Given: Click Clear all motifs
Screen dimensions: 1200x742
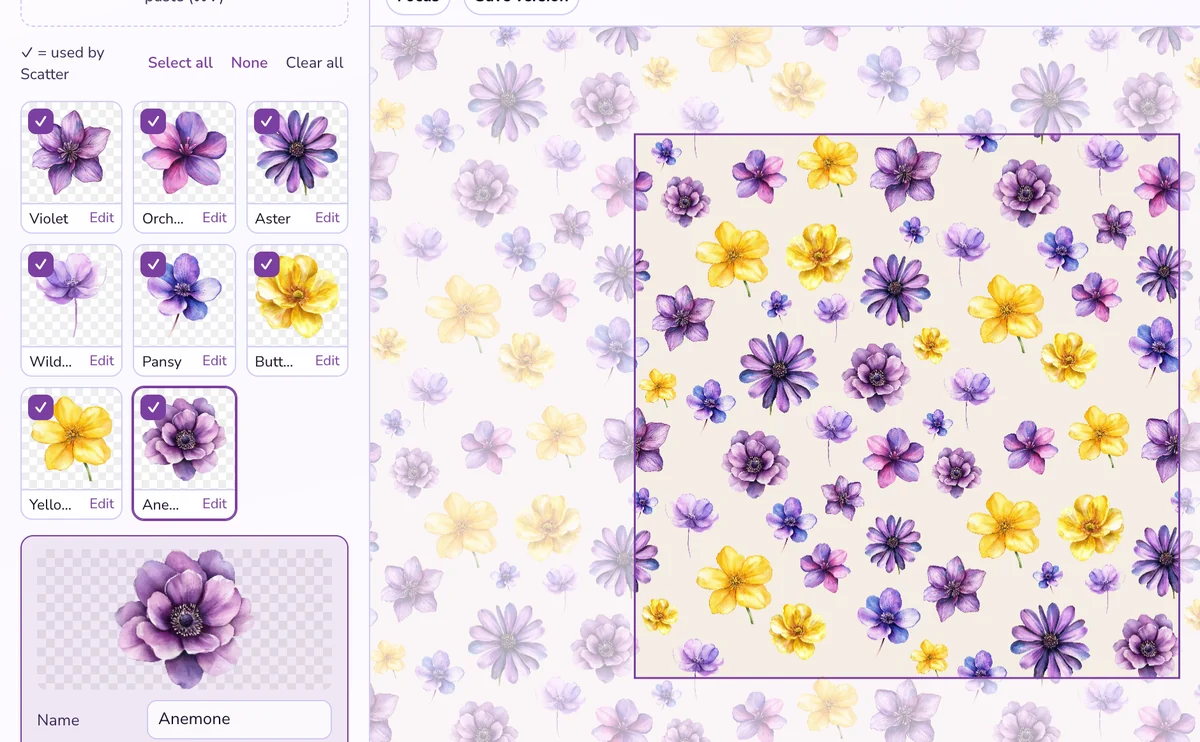Looking at the screenshot, I should [x=315, y=62].
